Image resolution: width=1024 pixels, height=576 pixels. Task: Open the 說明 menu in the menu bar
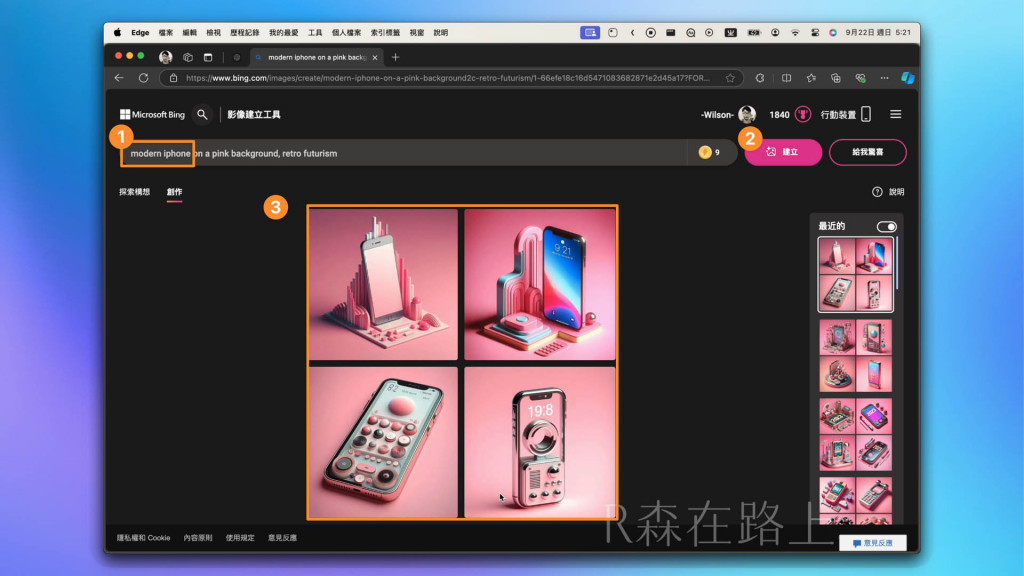[x=441, y=32]
